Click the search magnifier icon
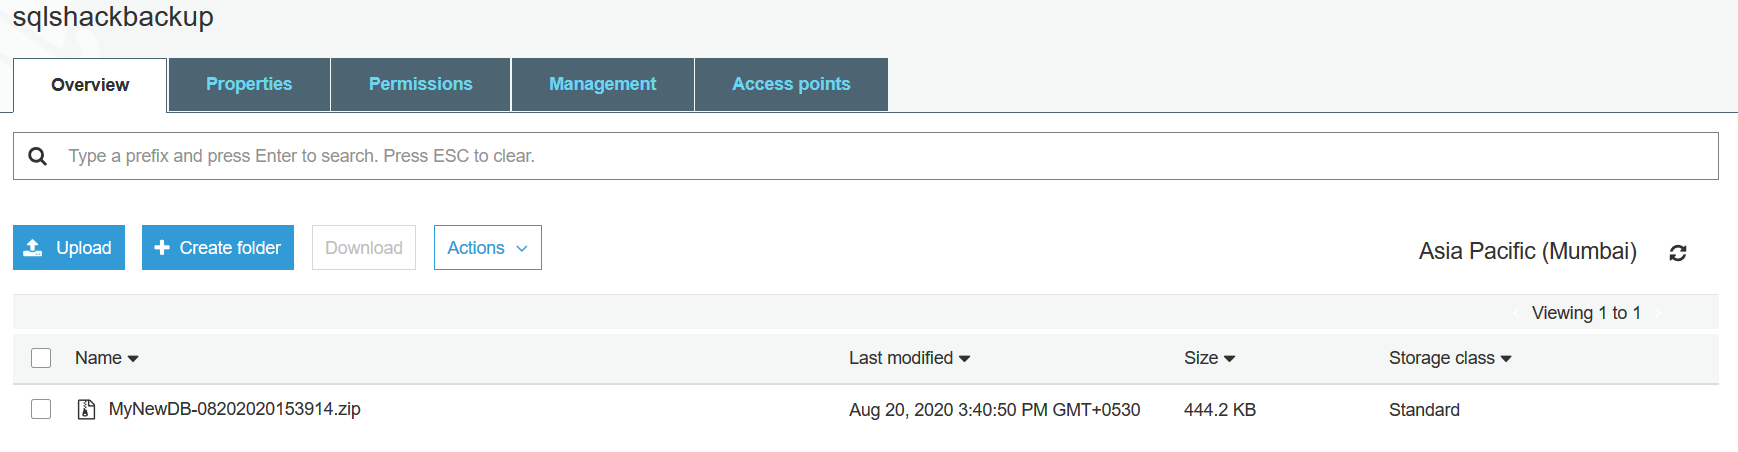 coord(38,156)
